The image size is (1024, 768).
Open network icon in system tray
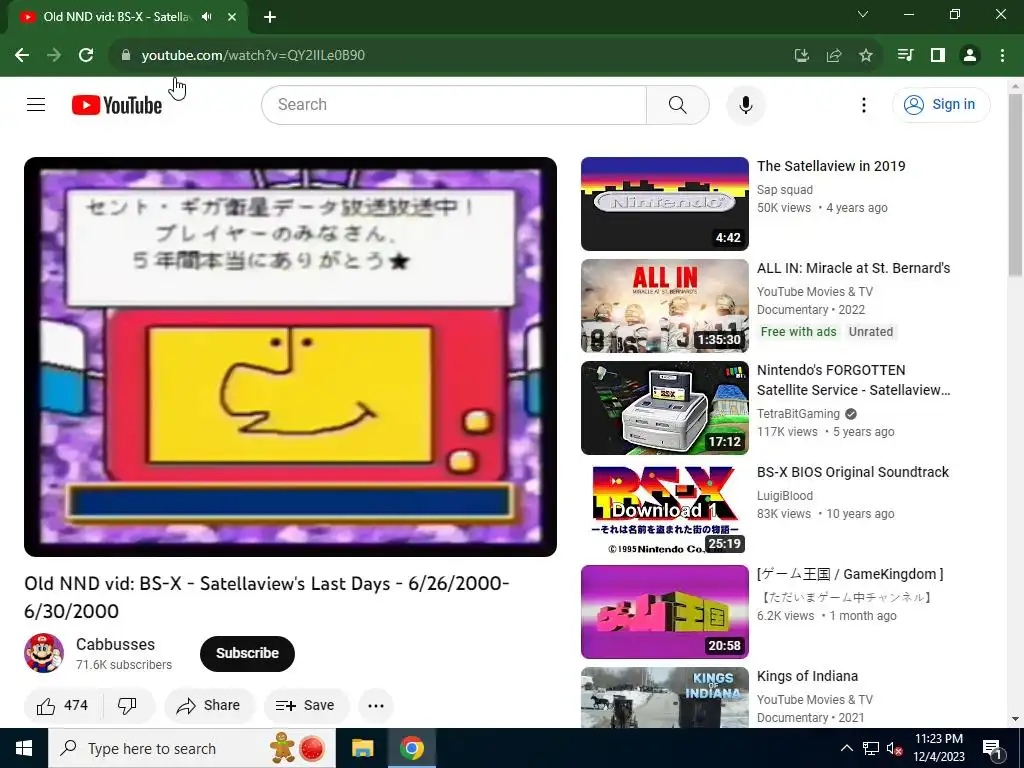(x=871, y=748)
